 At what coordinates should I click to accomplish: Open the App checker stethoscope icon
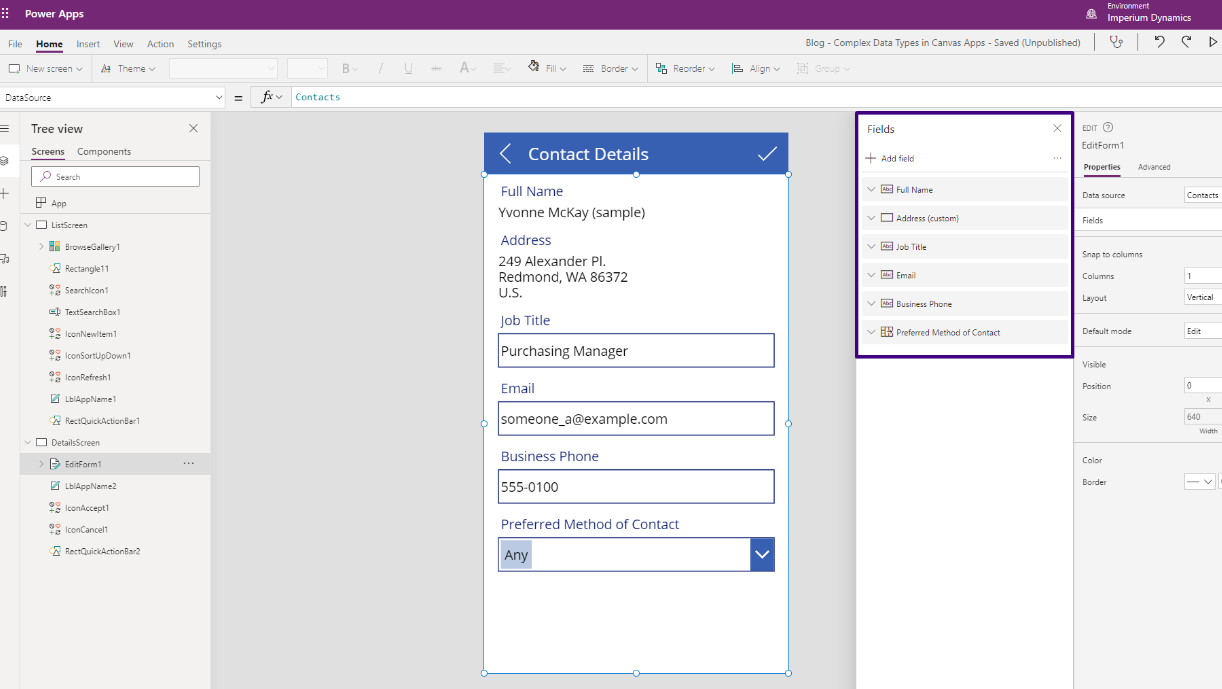(1116, 42)
